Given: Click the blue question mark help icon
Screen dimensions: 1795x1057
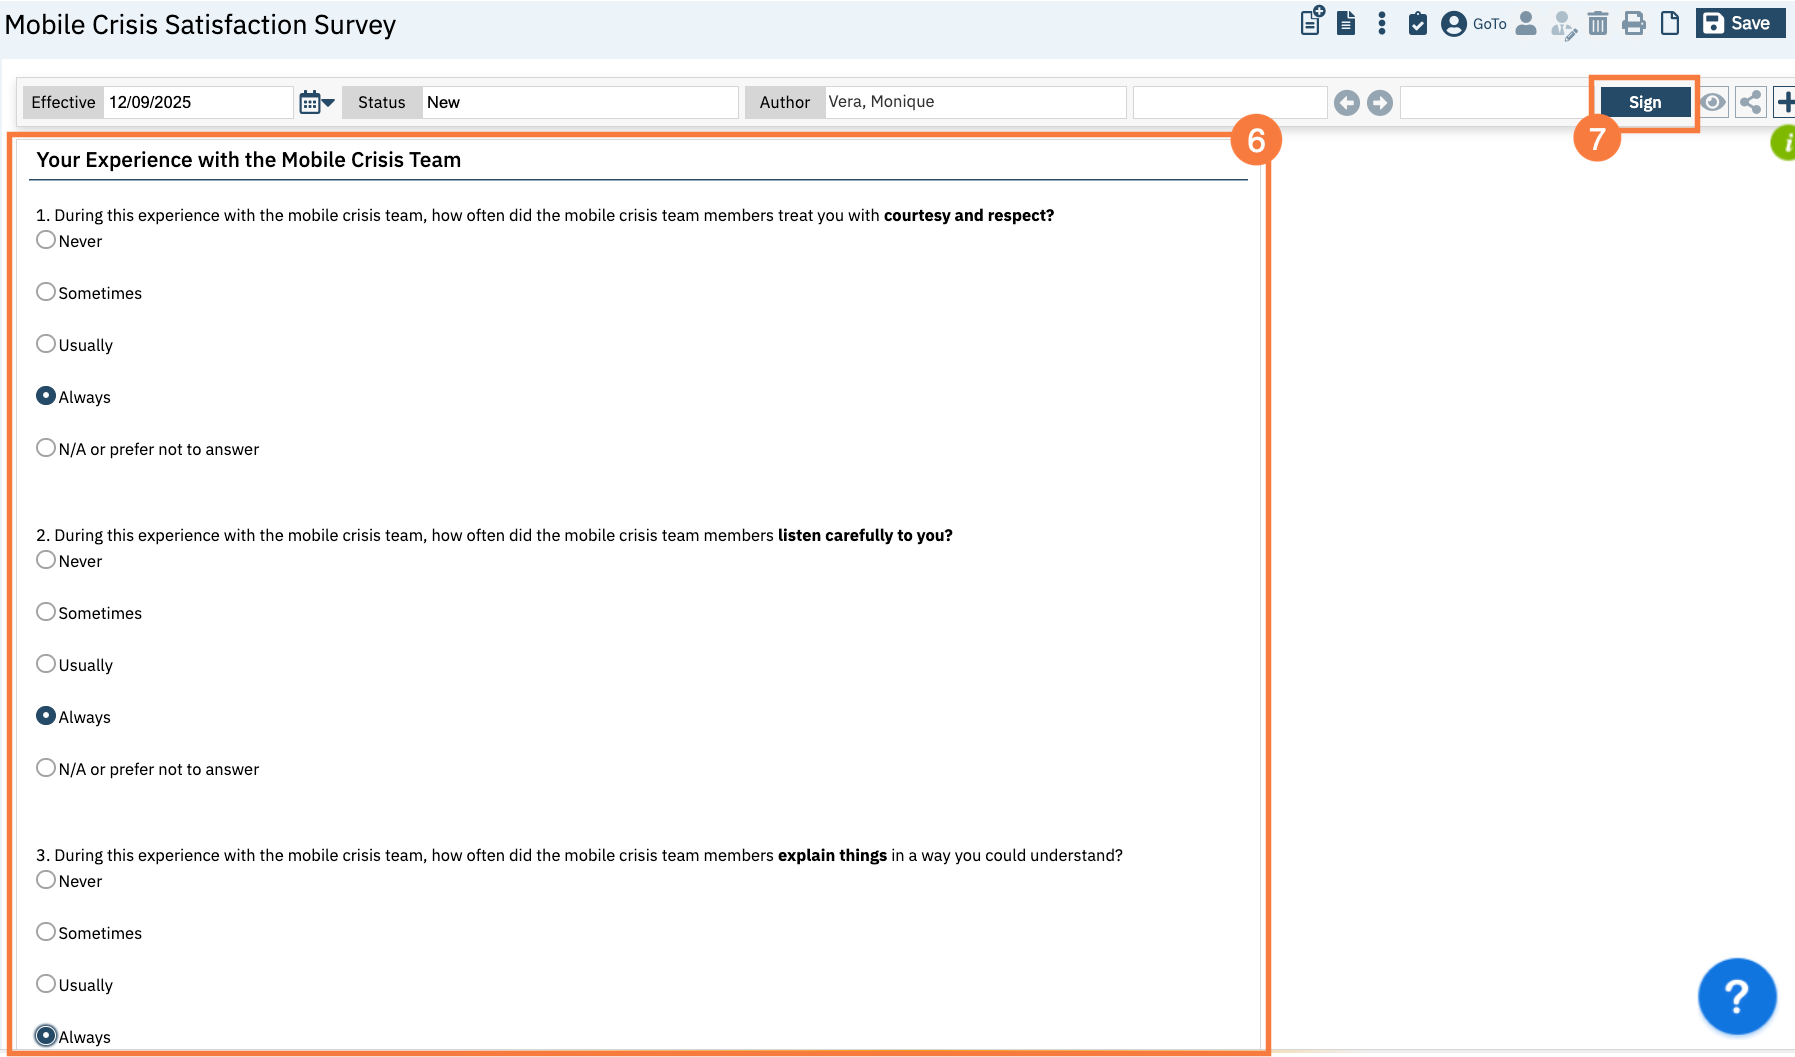Looking at the screenshot, I should 1736,996.
